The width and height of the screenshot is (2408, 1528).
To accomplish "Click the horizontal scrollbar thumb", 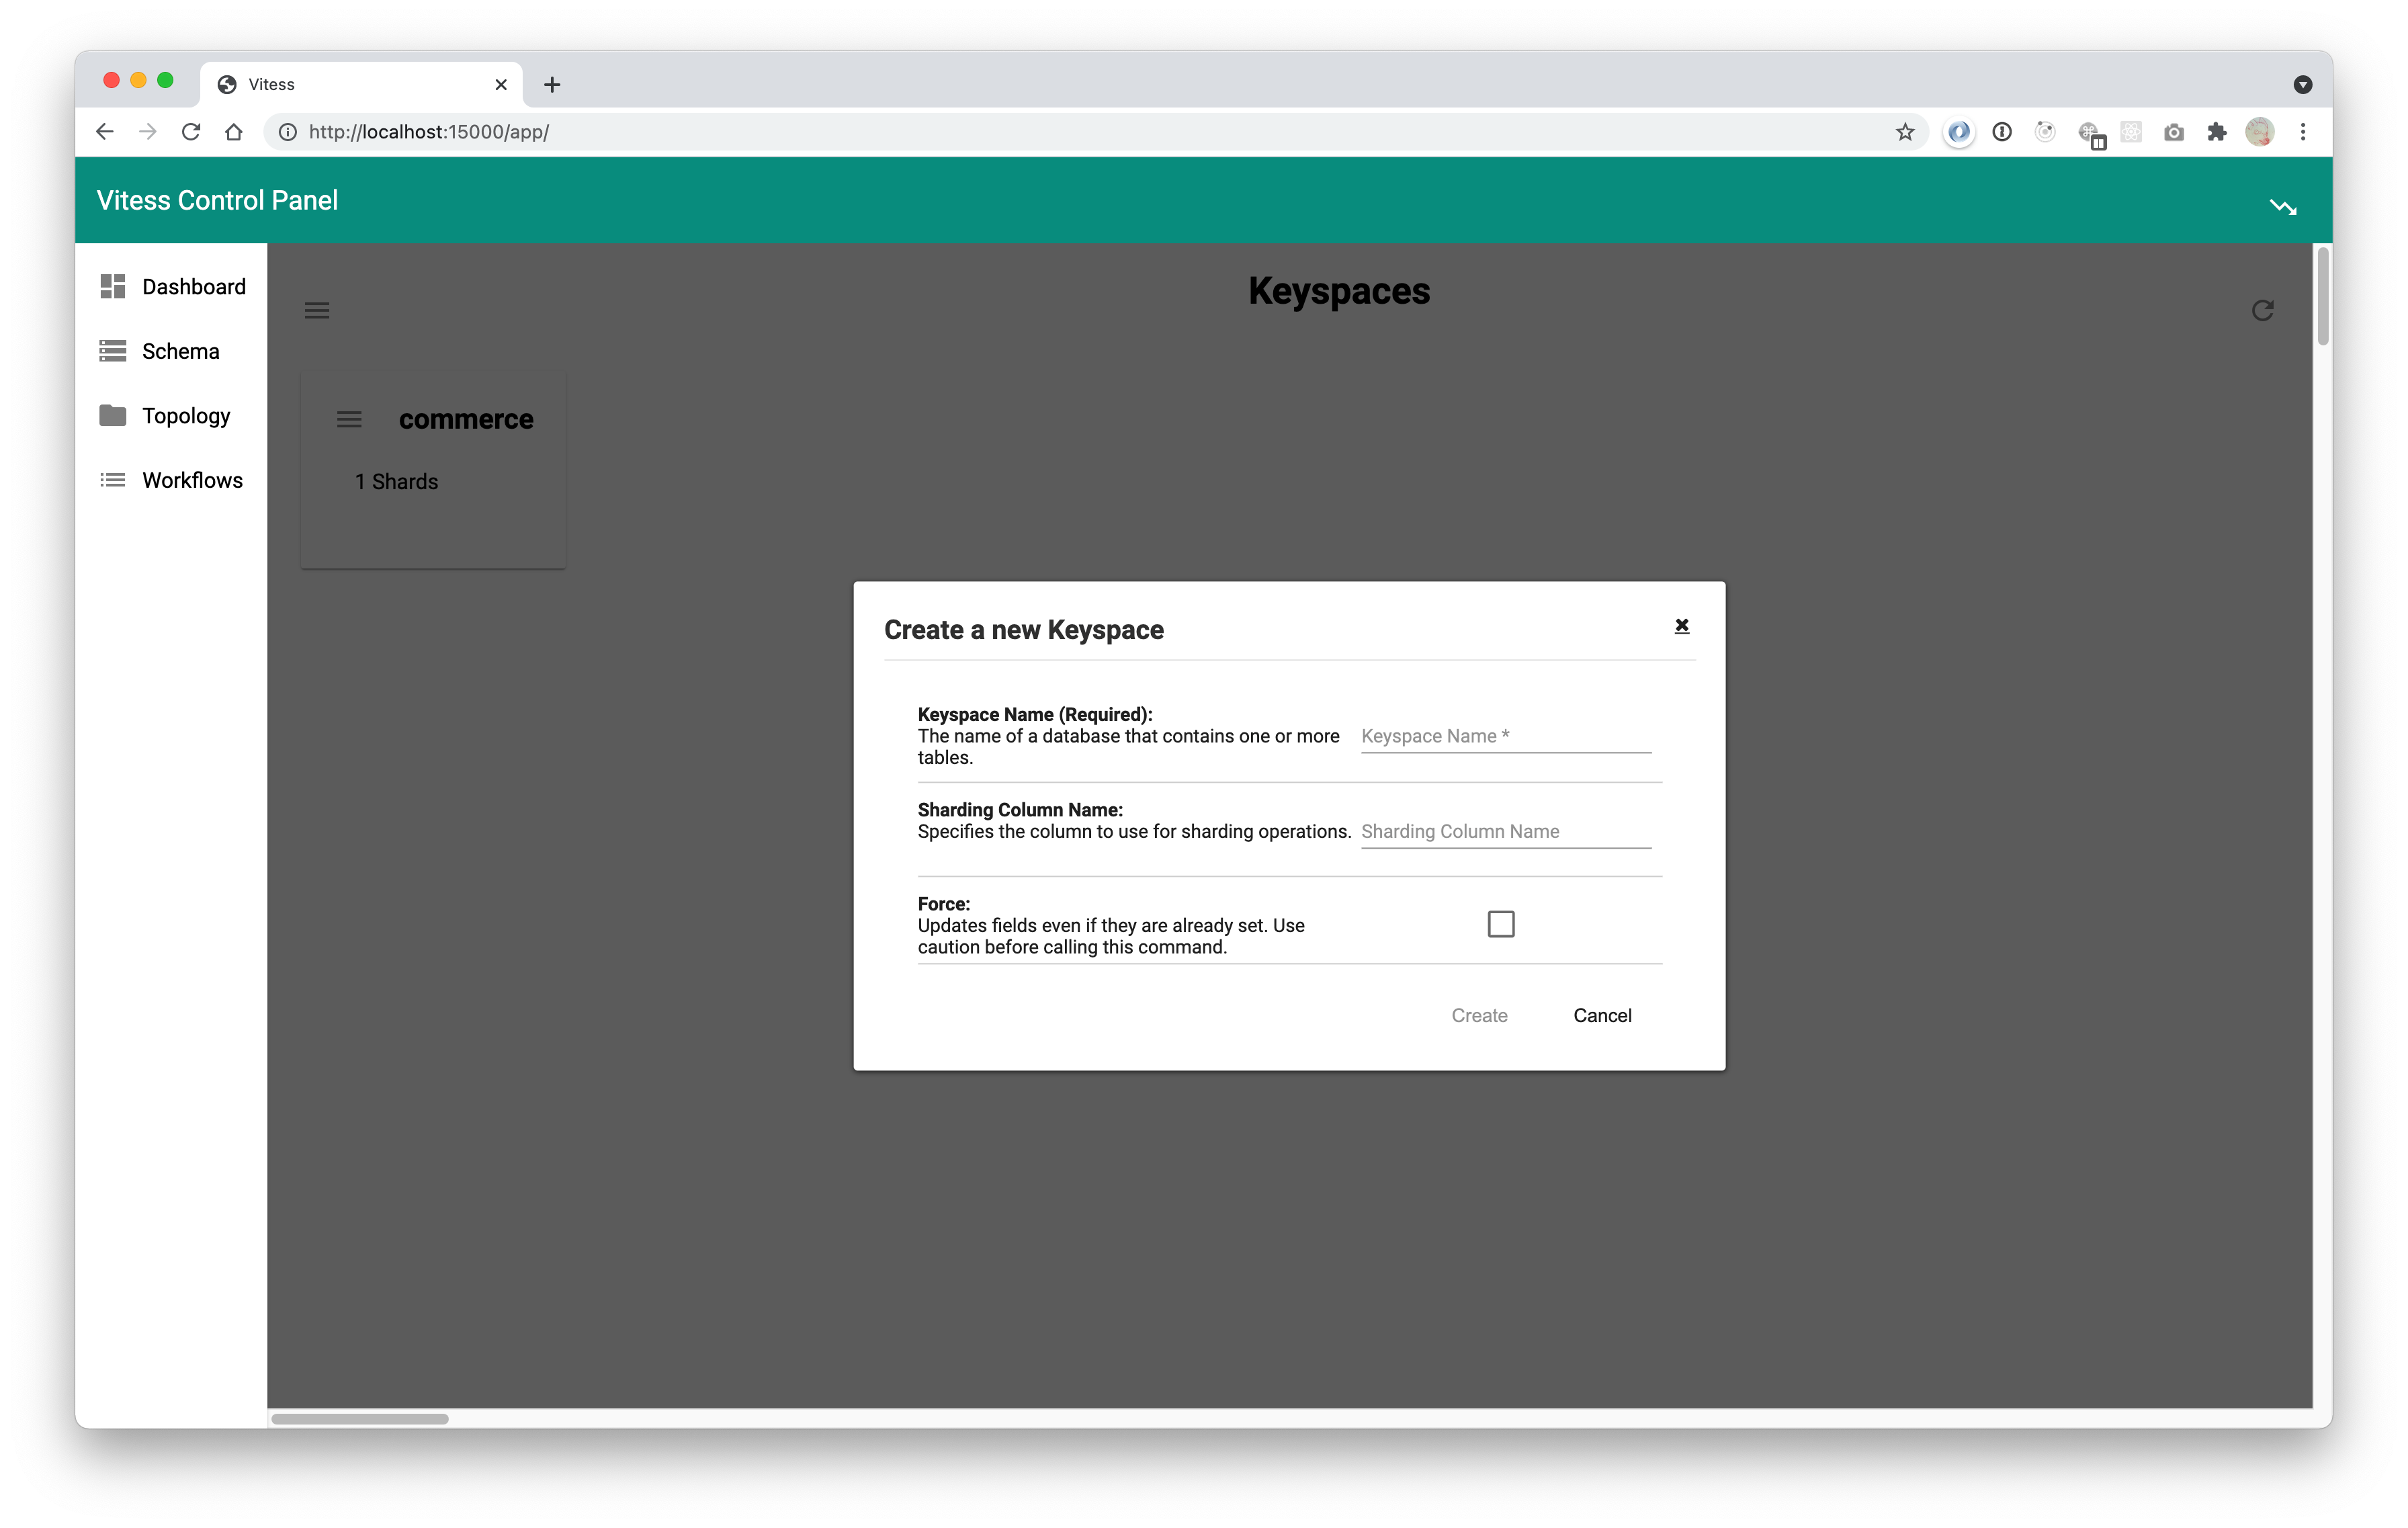I will tap(360, 1419).
